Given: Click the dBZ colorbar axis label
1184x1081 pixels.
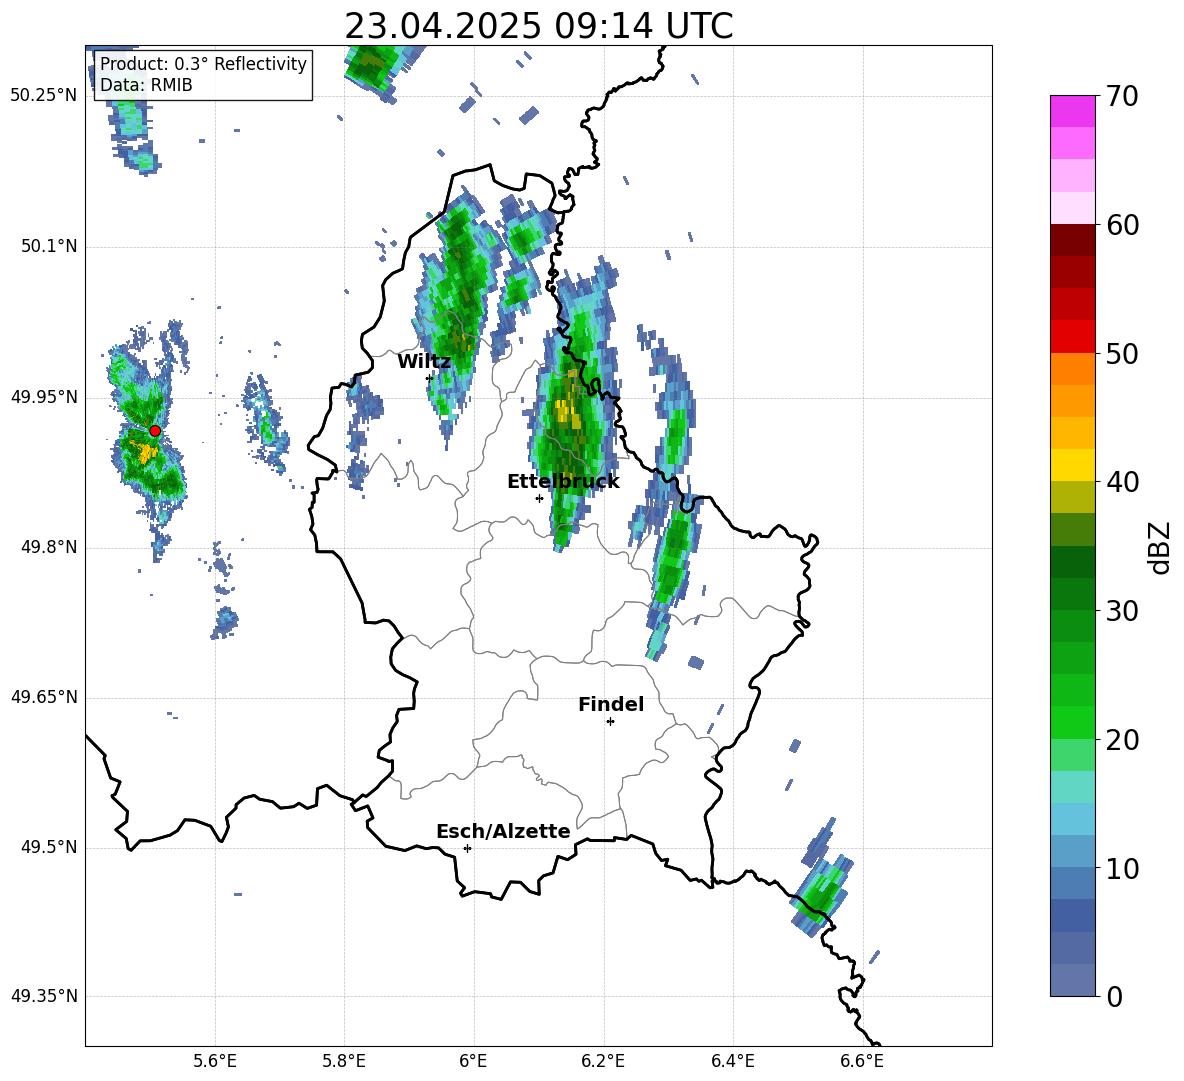Looking at the screenshot, I should [1159, 547].
